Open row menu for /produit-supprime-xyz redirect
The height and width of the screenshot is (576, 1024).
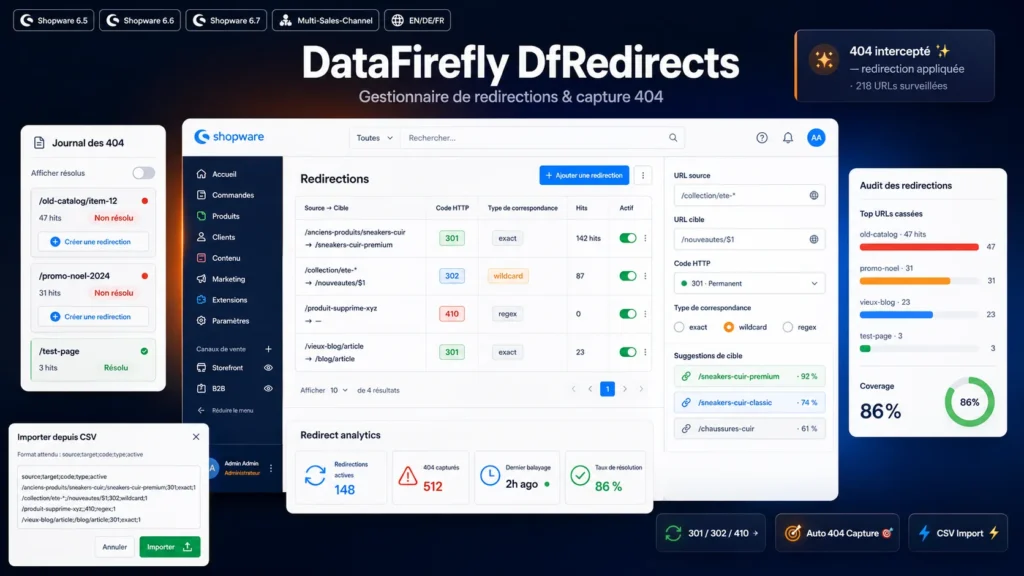645,313
